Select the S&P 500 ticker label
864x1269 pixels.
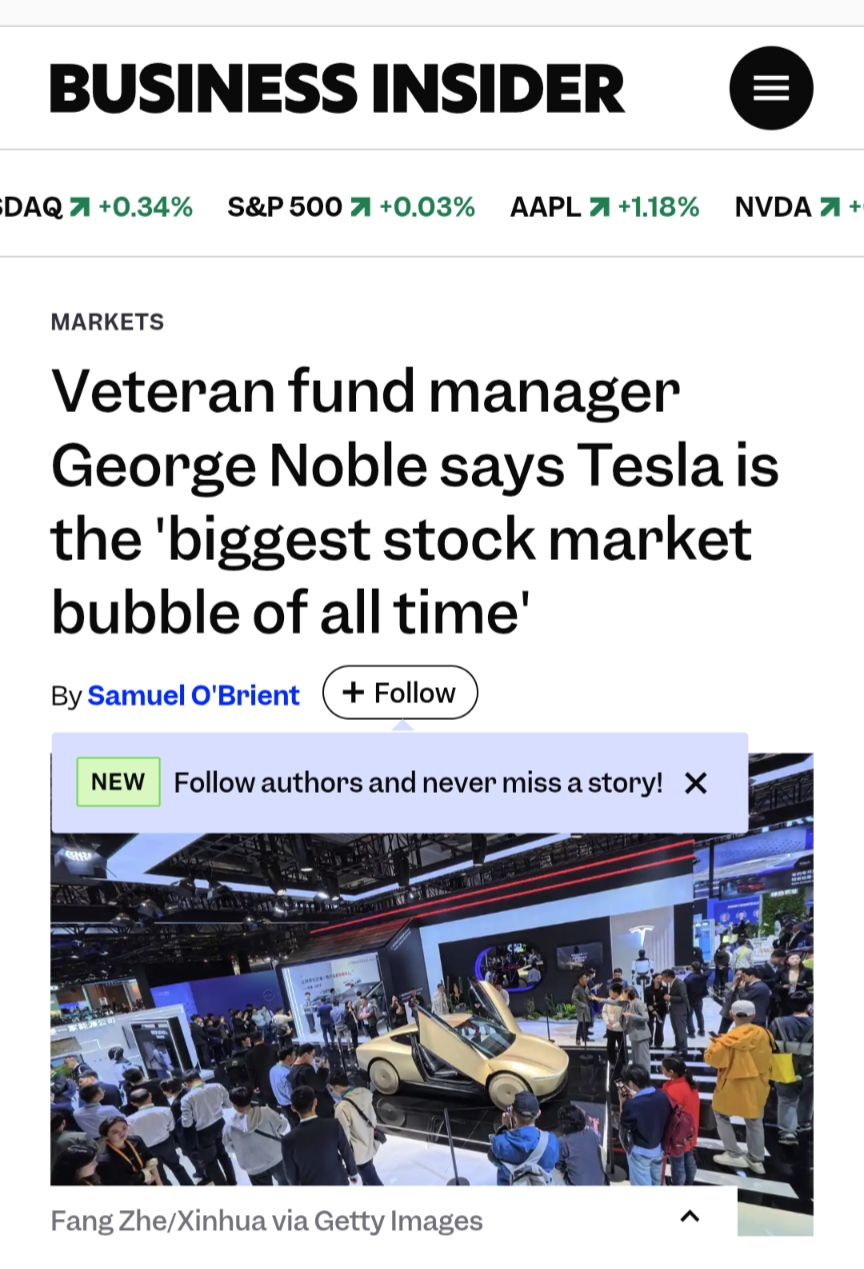click(284, 207)
